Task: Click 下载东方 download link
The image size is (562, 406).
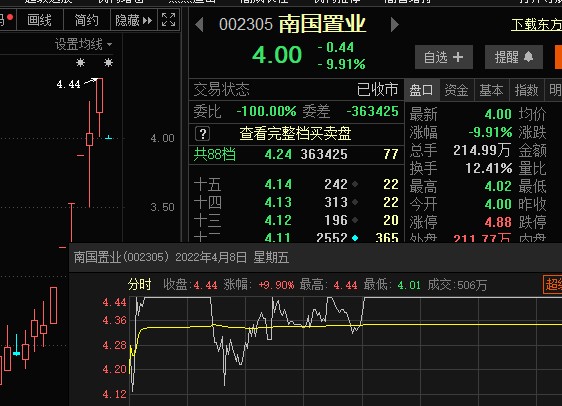Action: 536,24
